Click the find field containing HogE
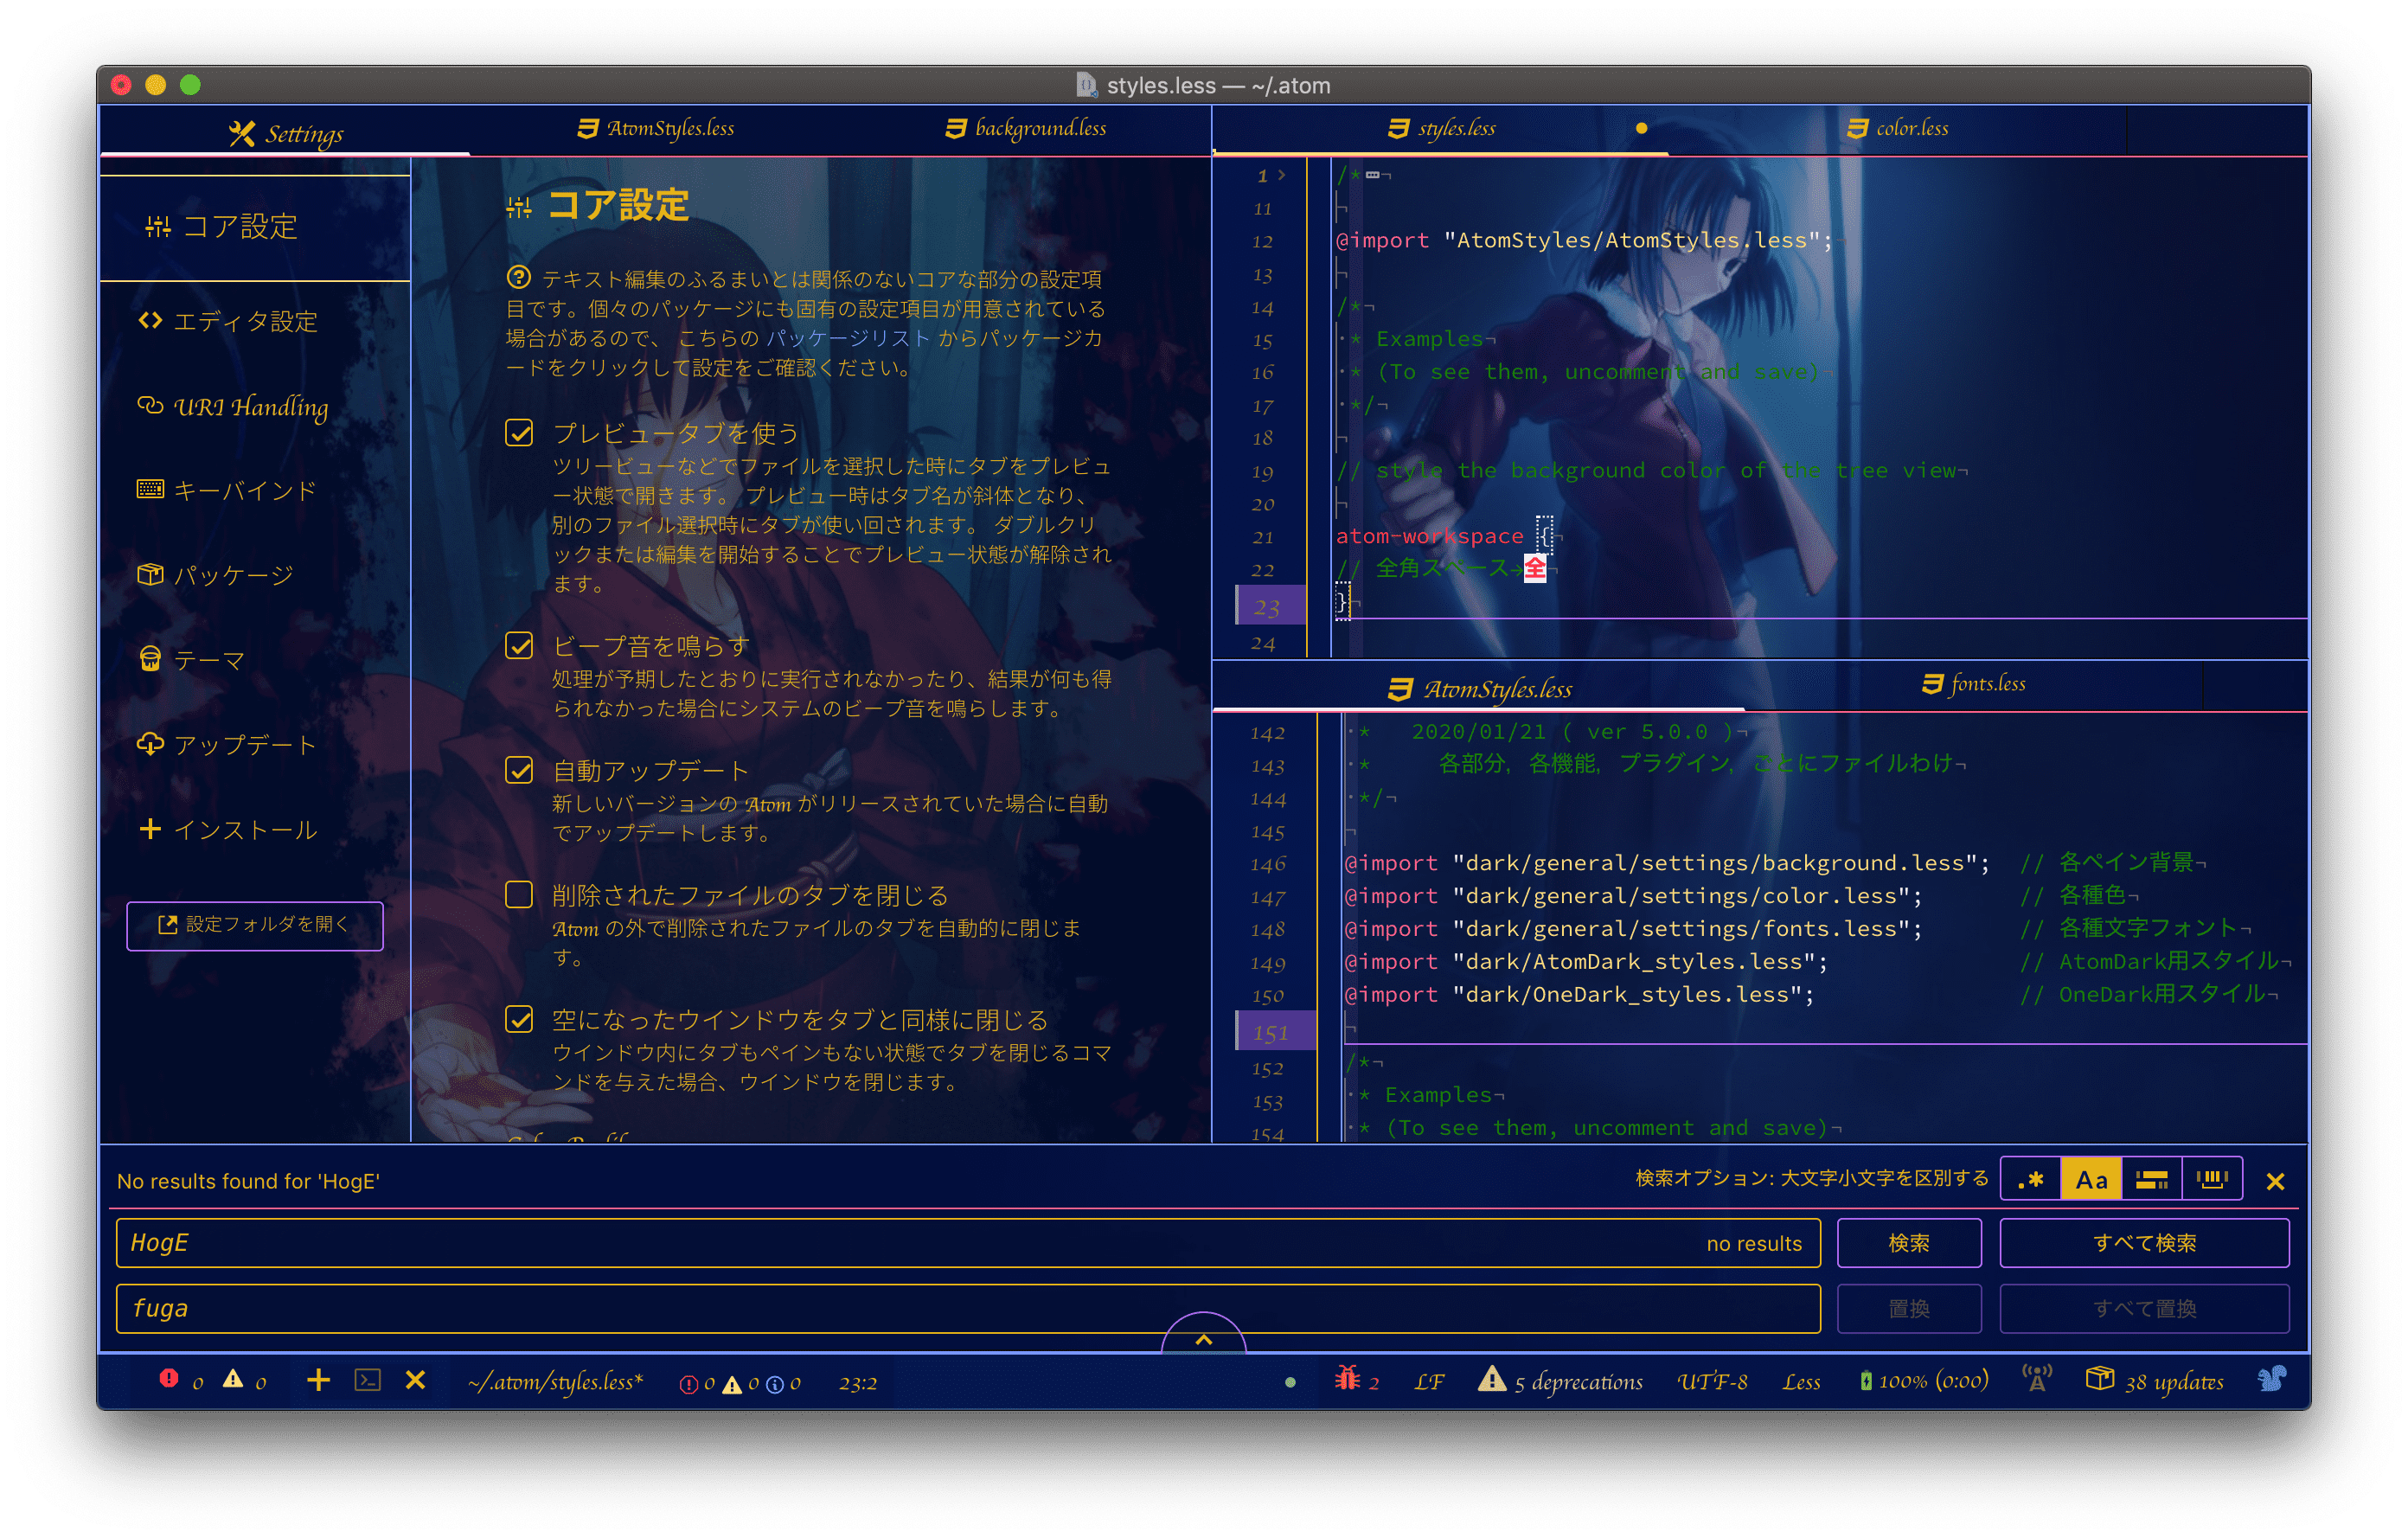This screenshot has height=1538, width=2408. (968, 1243)
